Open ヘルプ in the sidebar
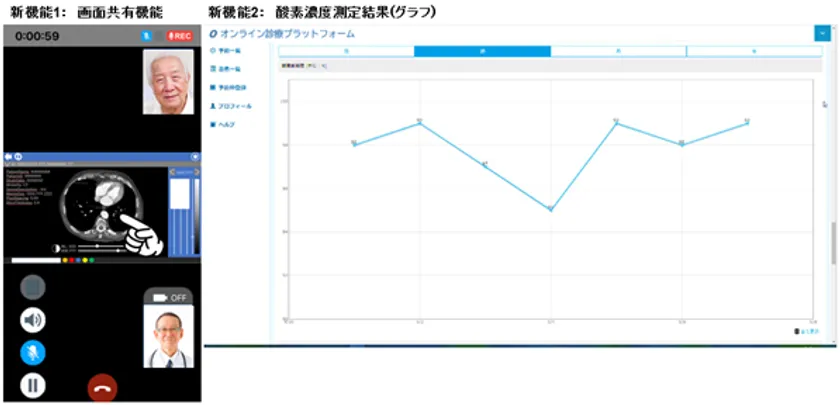840x405 pixels. (223, 124)
